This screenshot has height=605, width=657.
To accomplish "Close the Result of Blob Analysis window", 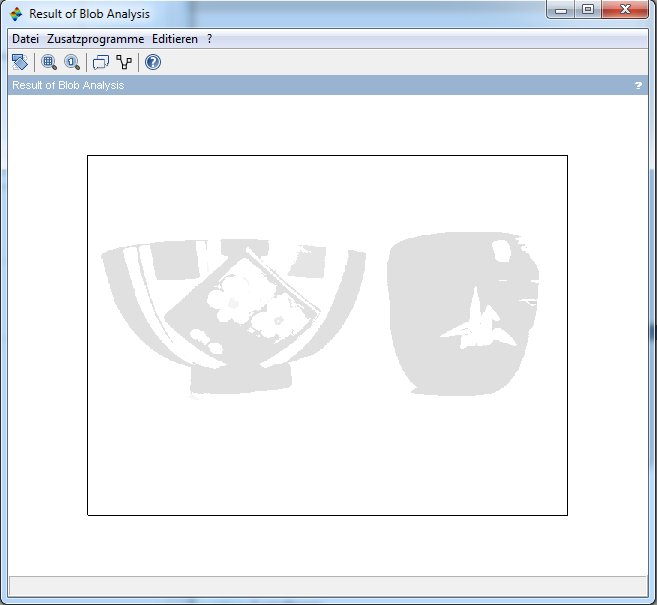I will click(x=625, y=9).
